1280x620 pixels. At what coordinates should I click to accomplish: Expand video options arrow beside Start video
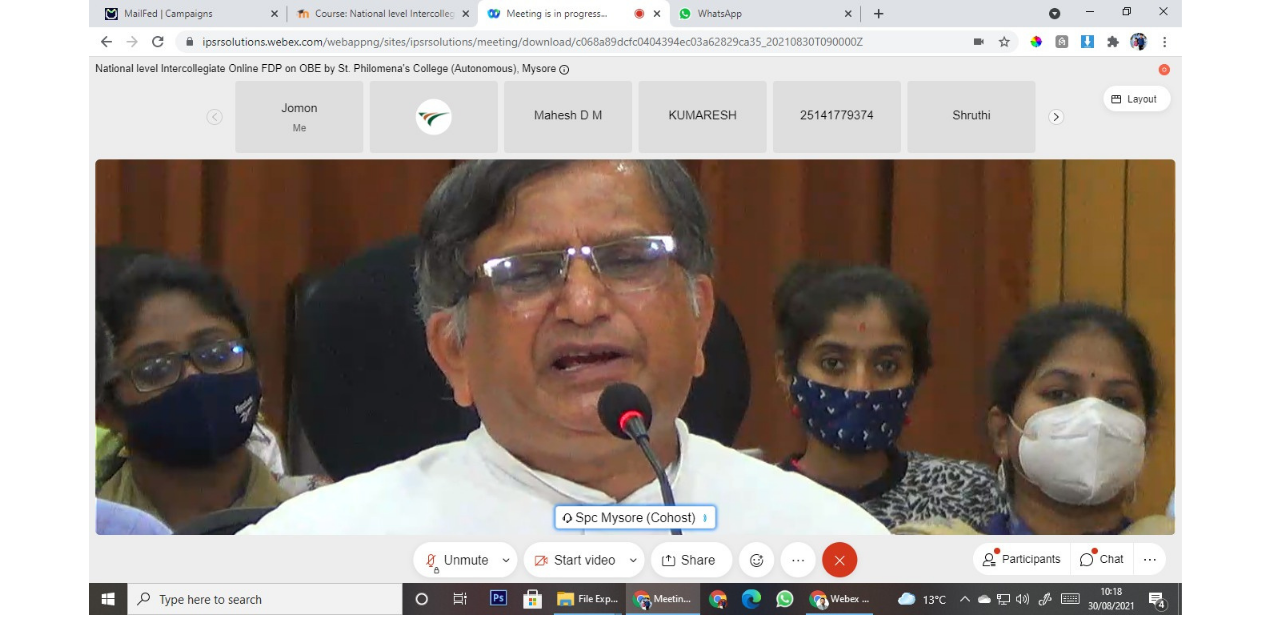point(633,560)
